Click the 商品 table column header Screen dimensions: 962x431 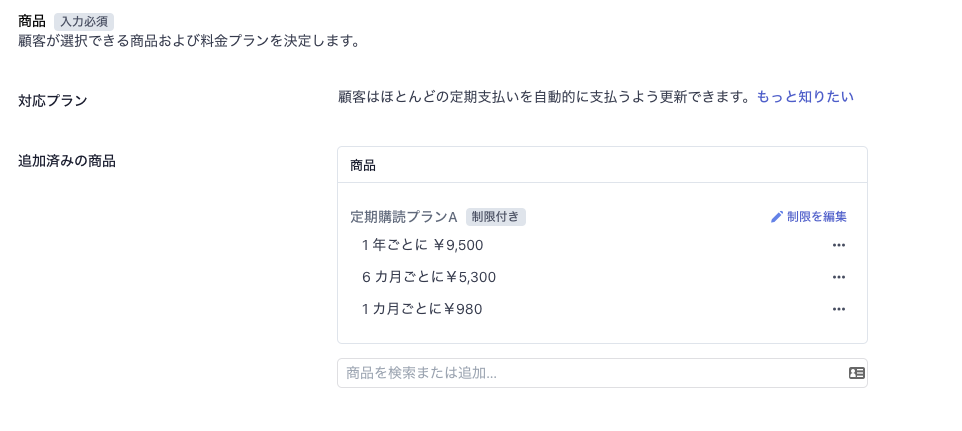point(363,166)
